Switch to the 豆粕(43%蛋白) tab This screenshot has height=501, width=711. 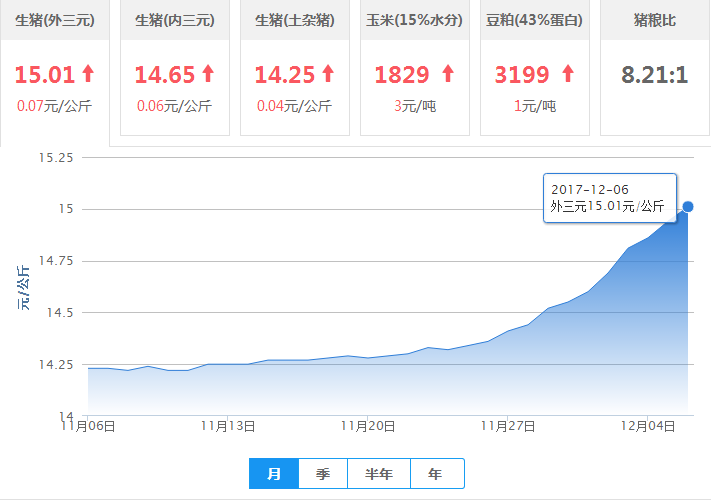pos(534,20)
